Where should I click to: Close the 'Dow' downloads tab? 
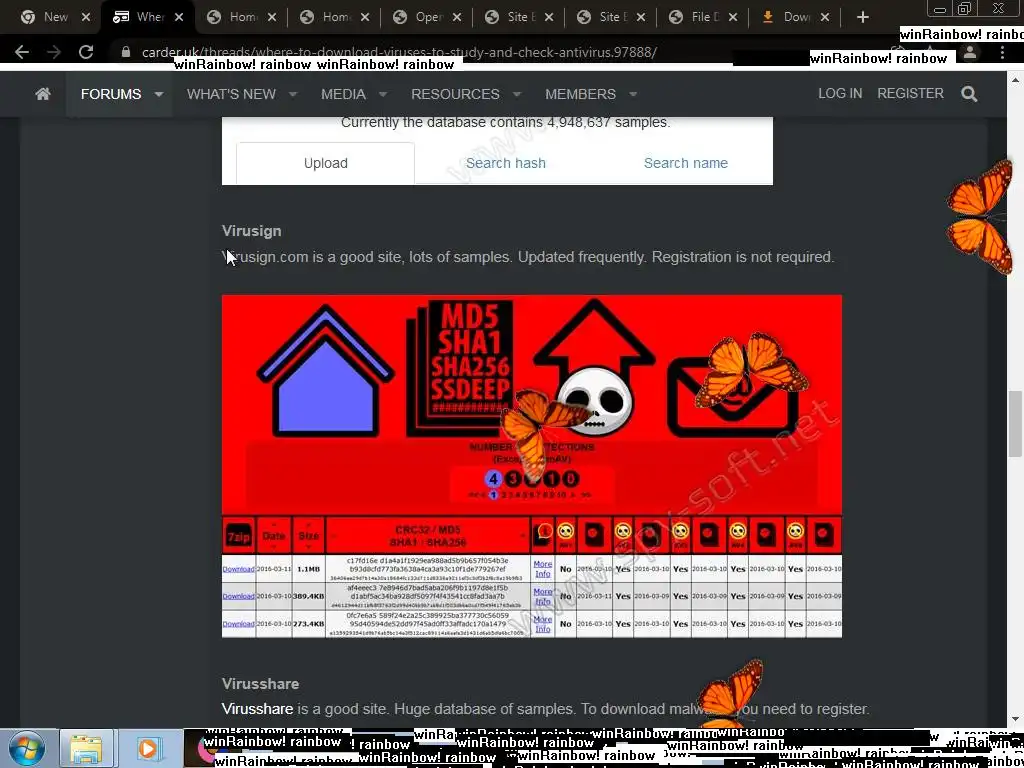coord(825,17)
